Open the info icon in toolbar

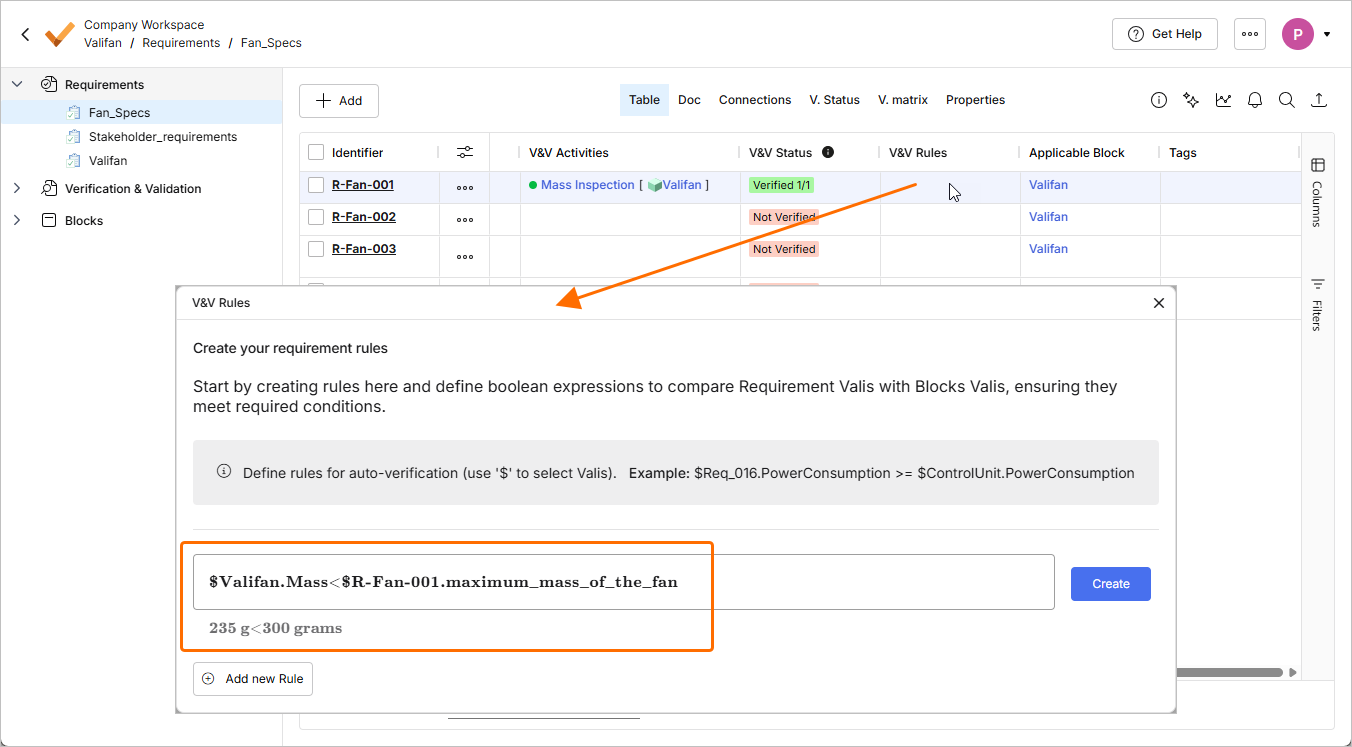click(1159, 100)
